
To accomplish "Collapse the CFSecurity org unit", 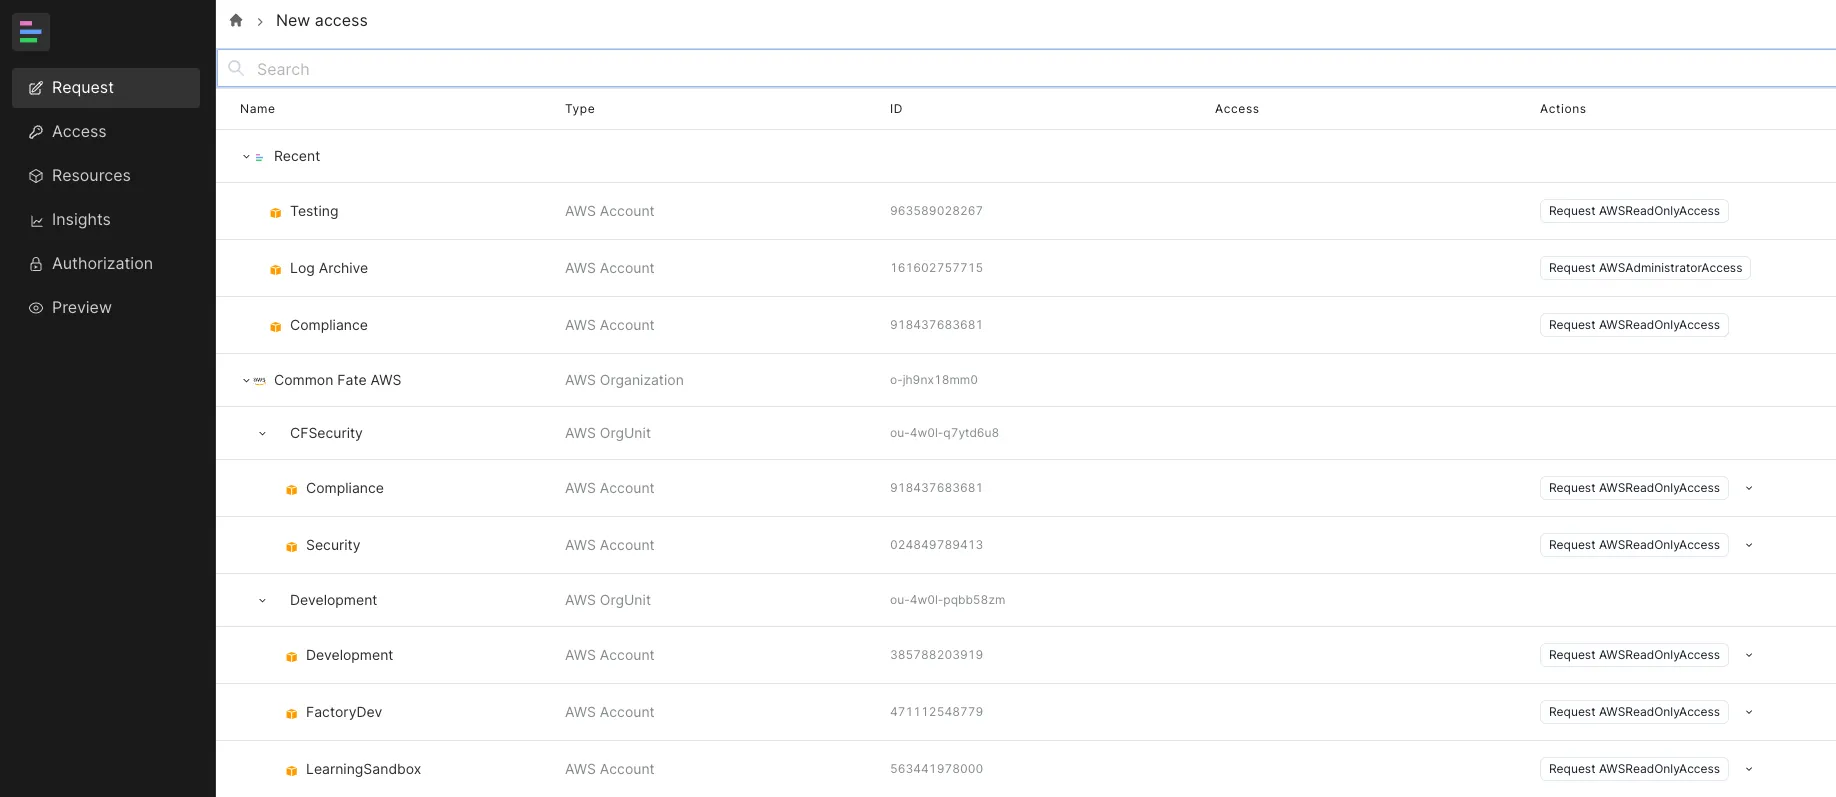I will pos(262,434).
